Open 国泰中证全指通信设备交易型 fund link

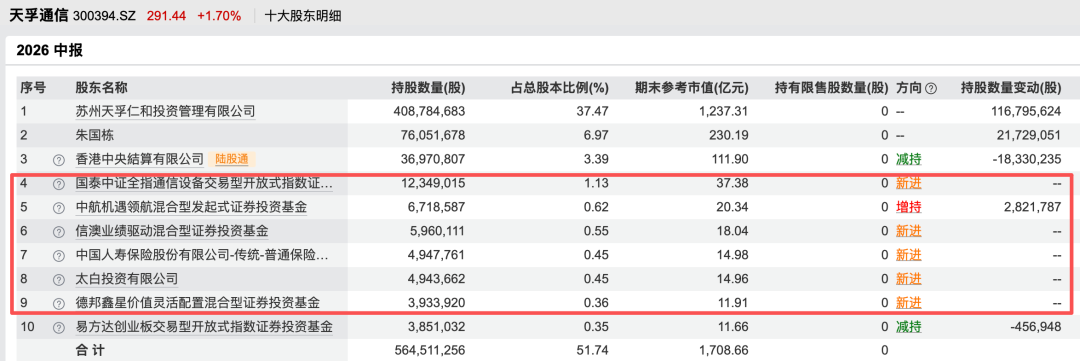204,183
